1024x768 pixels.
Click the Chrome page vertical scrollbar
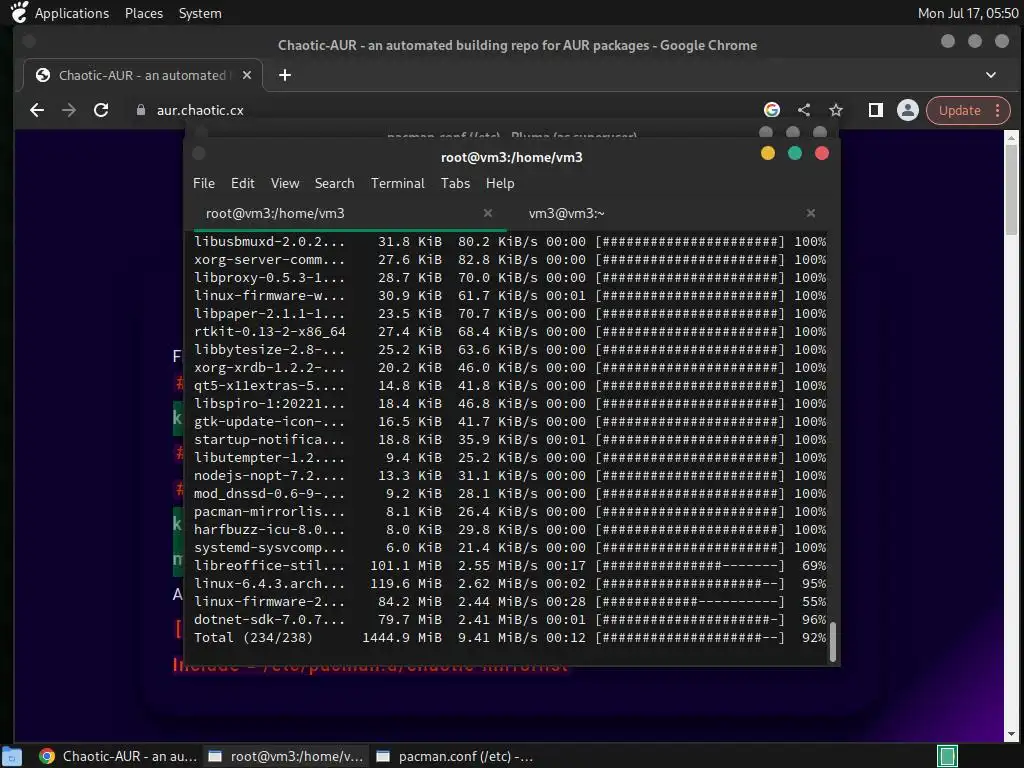click(x=1011, y=189)
